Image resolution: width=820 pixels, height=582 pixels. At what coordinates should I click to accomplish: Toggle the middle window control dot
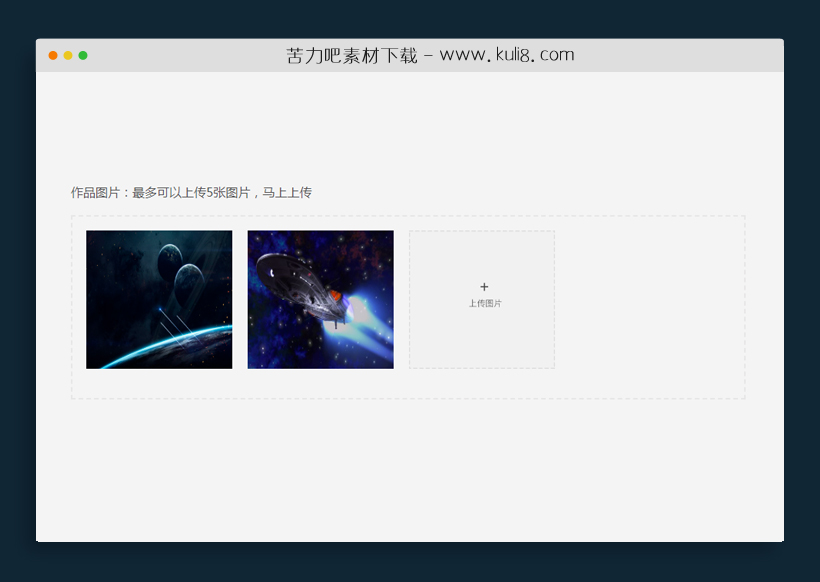pos(66,55)
